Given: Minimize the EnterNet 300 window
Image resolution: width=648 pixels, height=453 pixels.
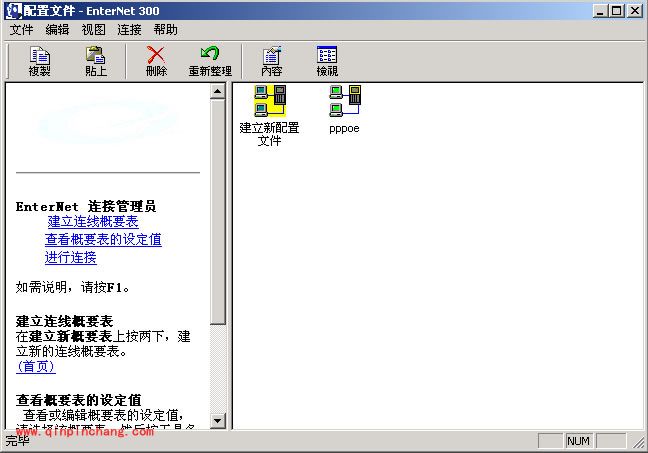Looking at the screenshot, I should (x=601, y=11).
